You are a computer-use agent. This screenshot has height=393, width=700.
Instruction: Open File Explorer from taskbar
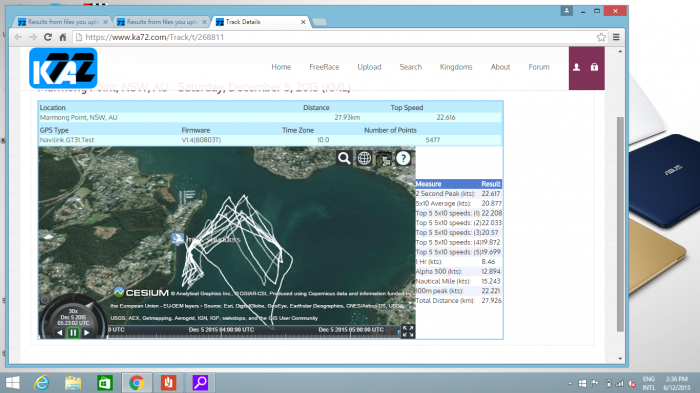(73, 383)
